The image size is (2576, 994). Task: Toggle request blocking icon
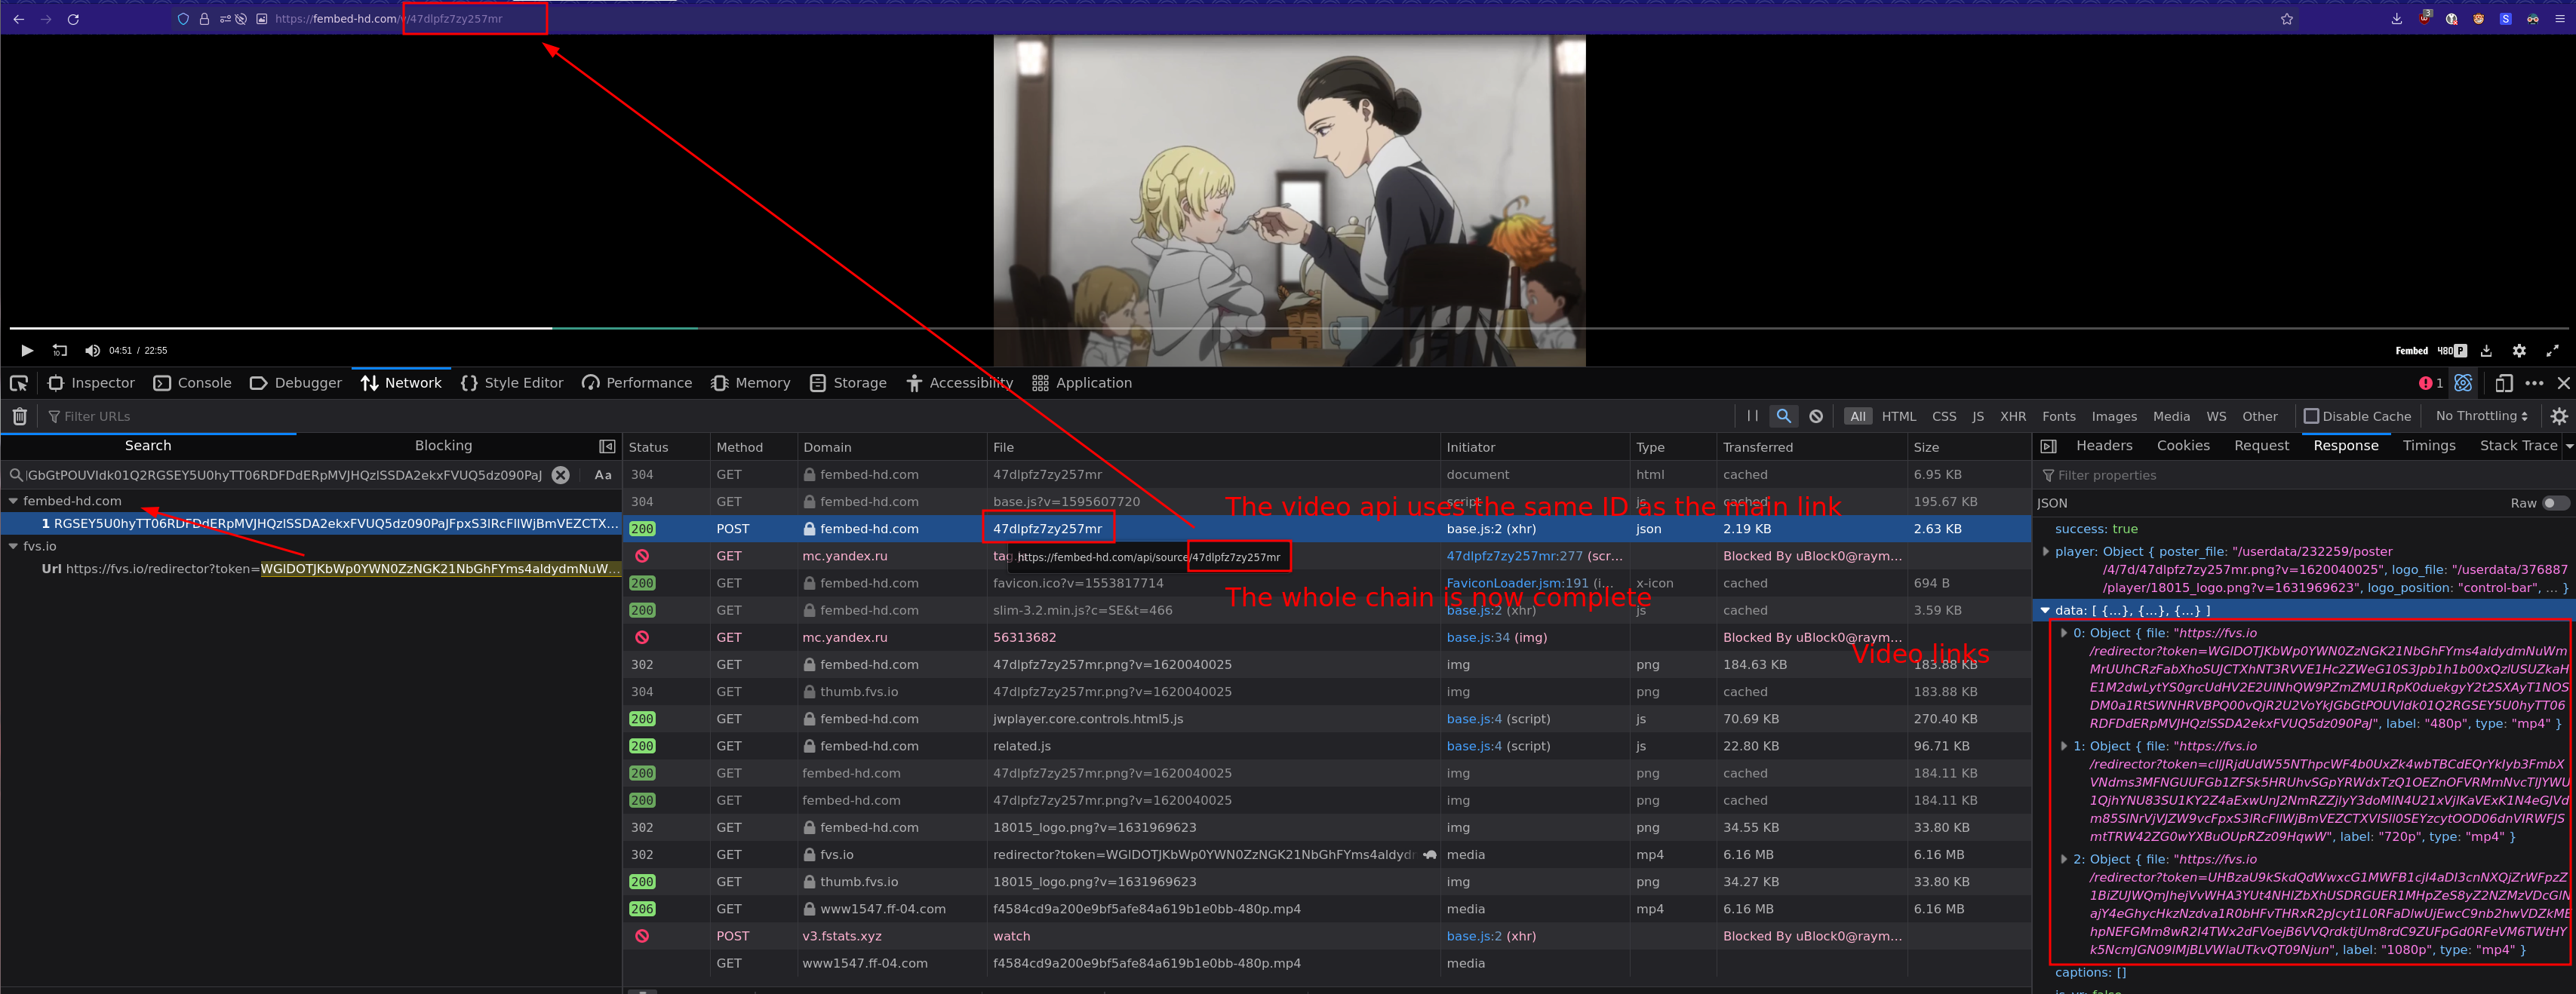coord(1816,416)
